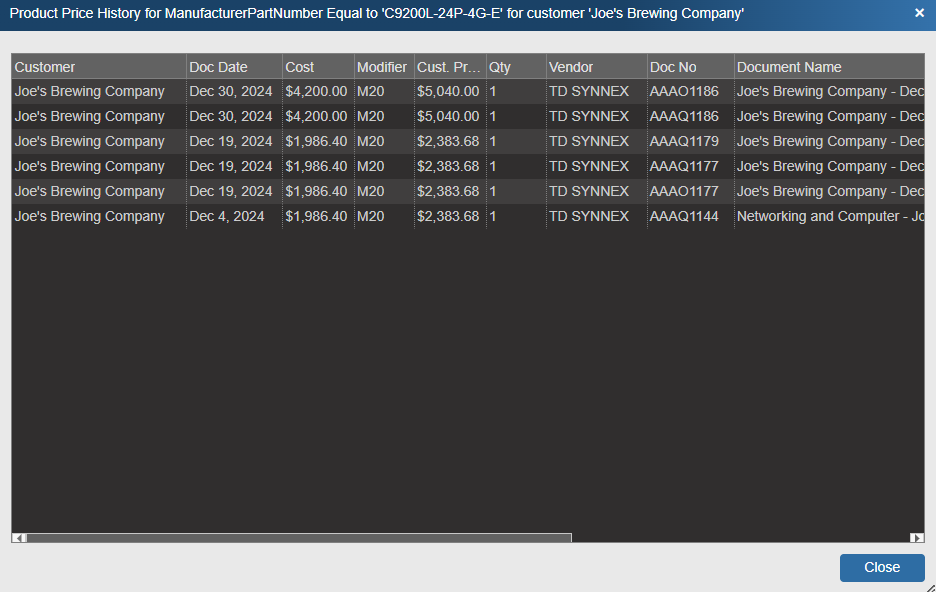This screenshot has width=936, height=592.
Task: Click the Modifier column header
Action: coord(384,67)
